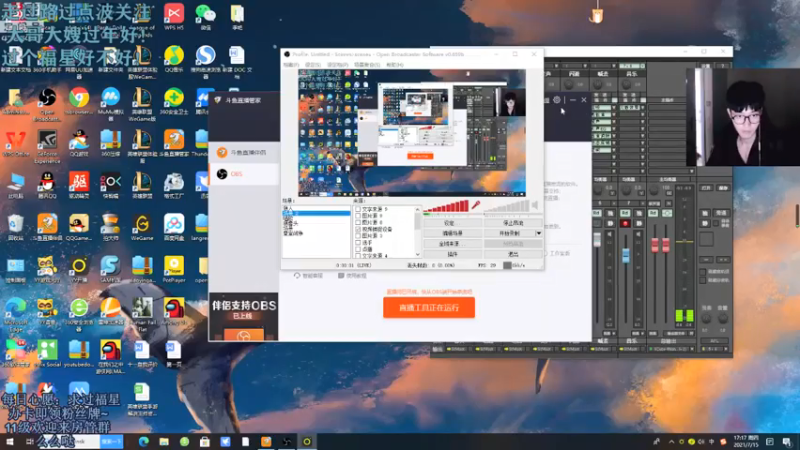800x450 pixels.
Task: Open the OBS icon on the taskbar
Action: point(286,442)
